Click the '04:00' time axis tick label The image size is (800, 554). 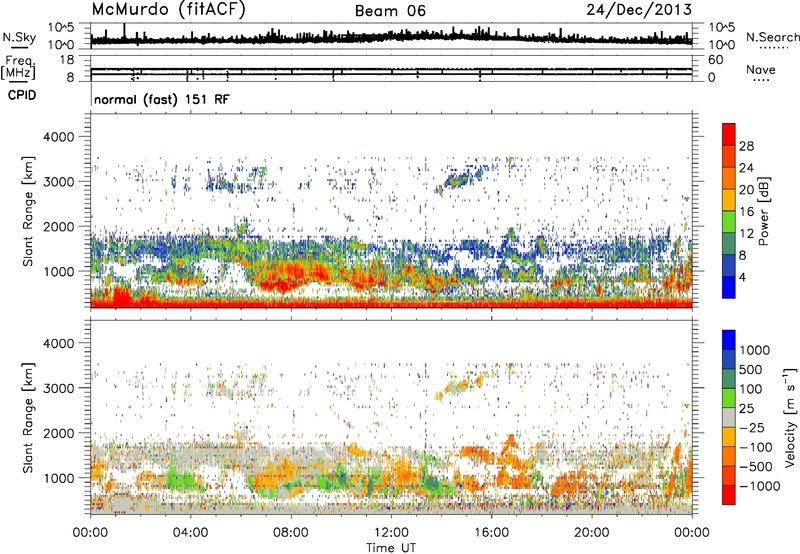tap(190, 533)
